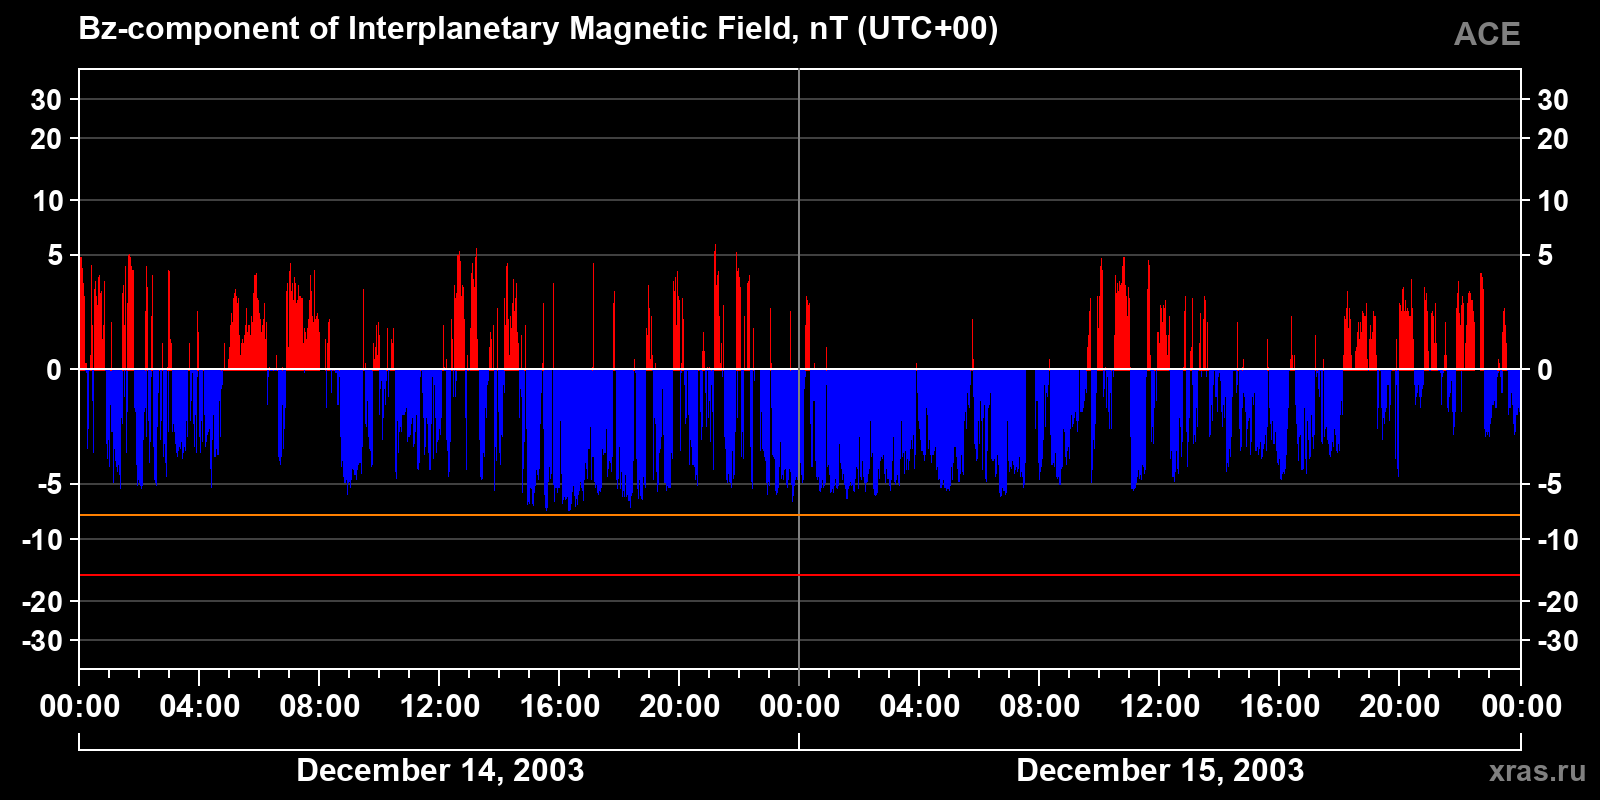Click the '04:00' time label under December 15
1600x800 pixels.
click(920, 707)
